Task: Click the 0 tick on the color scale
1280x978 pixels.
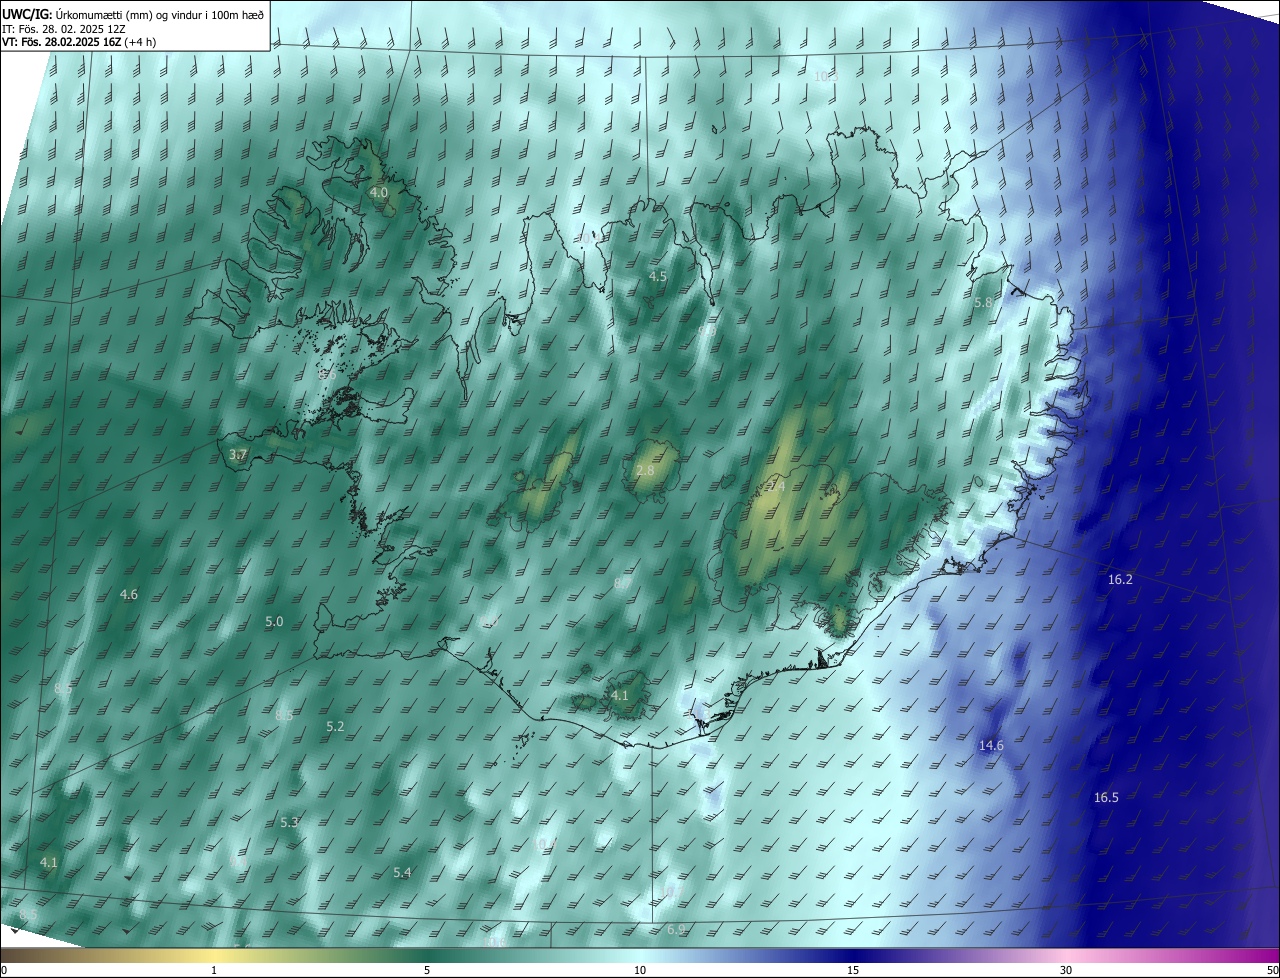Action: (x=3, y=970)
